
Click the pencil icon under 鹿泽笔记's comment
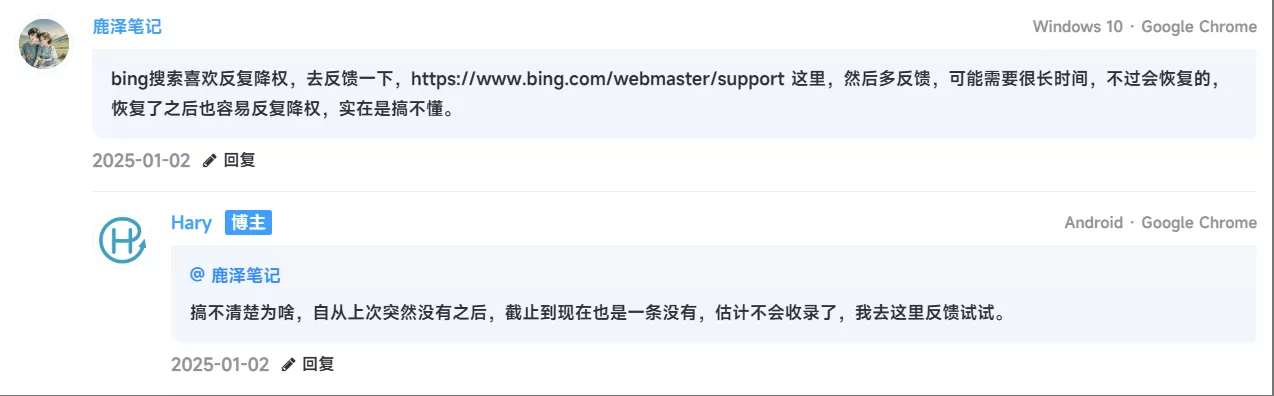coord(209,160)
